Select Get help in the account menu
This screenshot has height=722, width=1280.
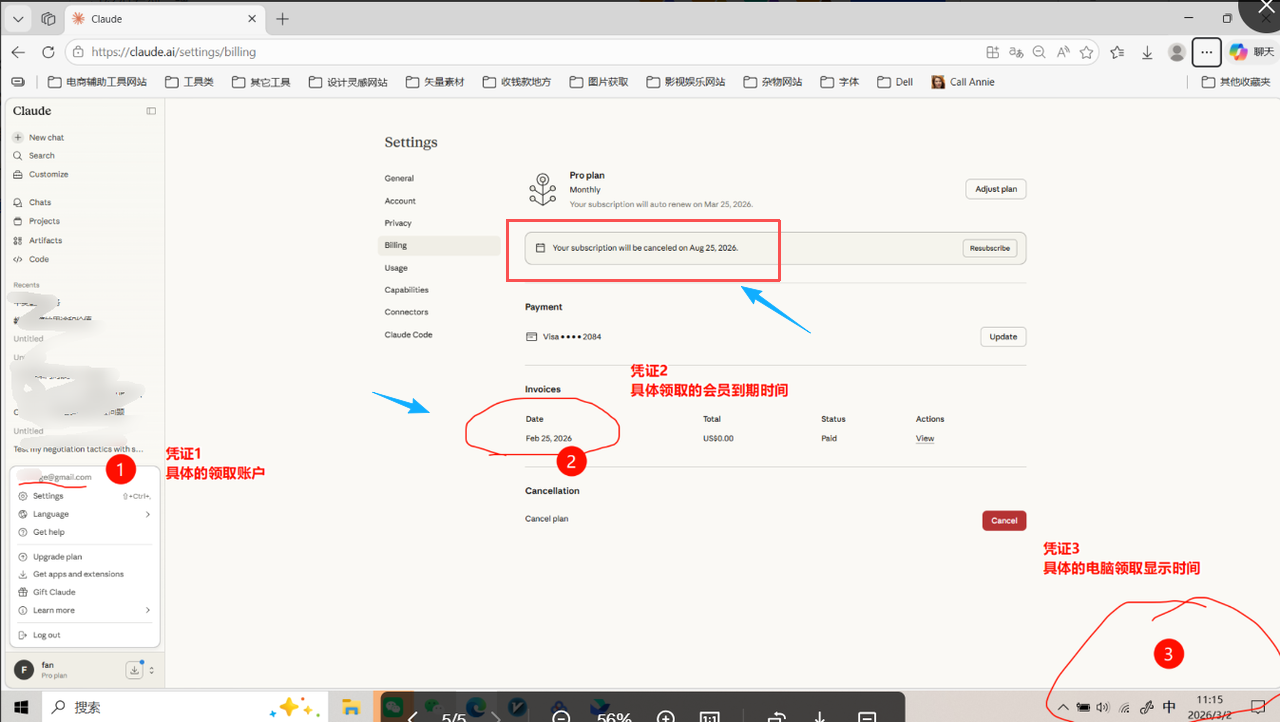point(84,532)
